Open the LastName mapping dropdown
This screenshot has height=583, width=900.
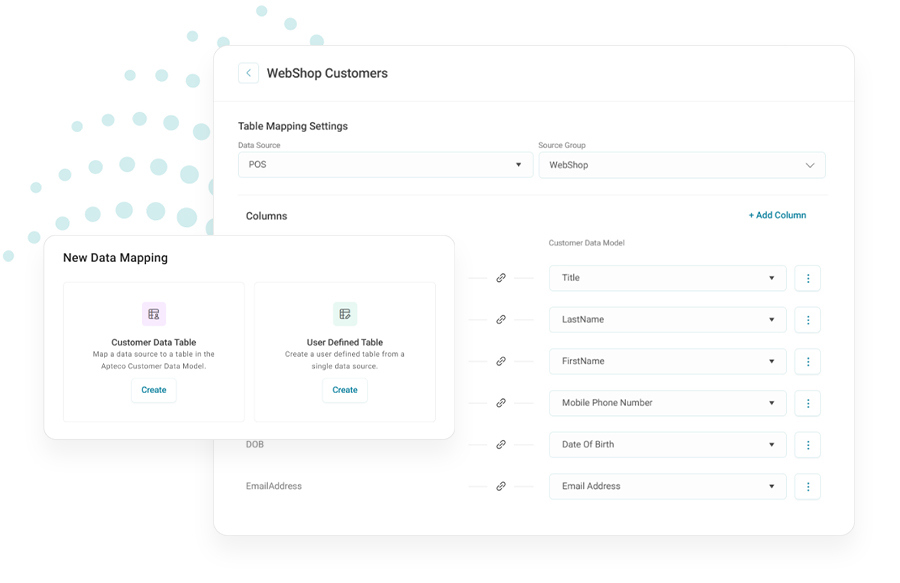pyautogui.click(x=667, y=320)
